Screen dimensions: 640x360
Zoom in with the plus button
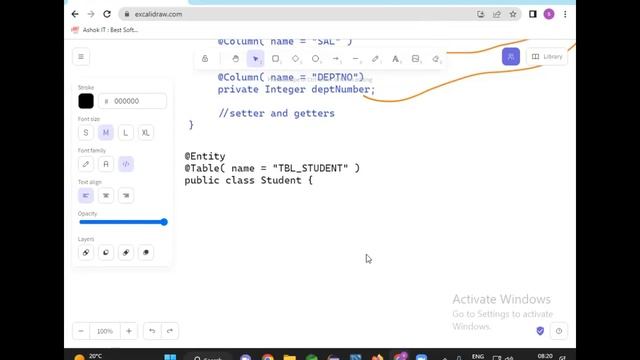pyautogui.click(x=129, y=331)
